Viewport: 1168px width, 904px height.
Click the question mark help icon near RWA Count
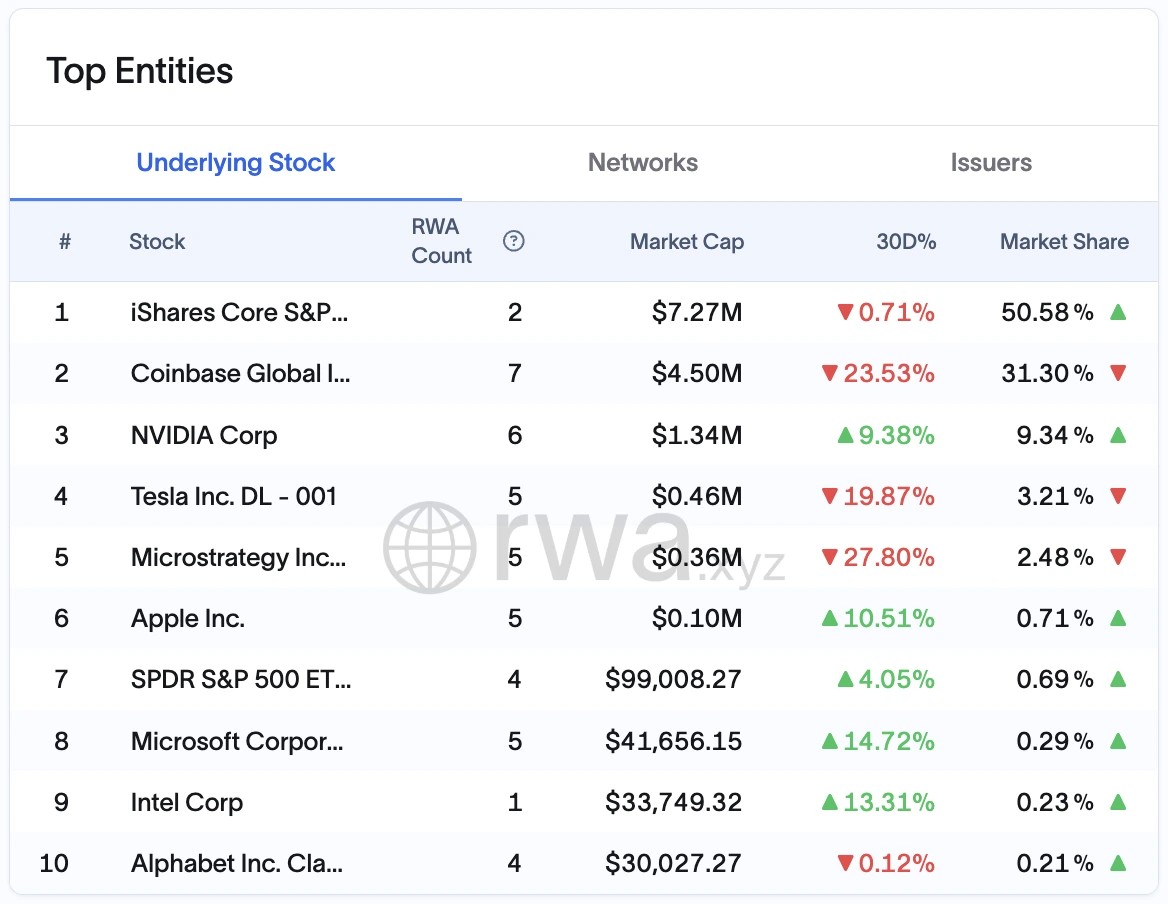[x=513, y=241]
